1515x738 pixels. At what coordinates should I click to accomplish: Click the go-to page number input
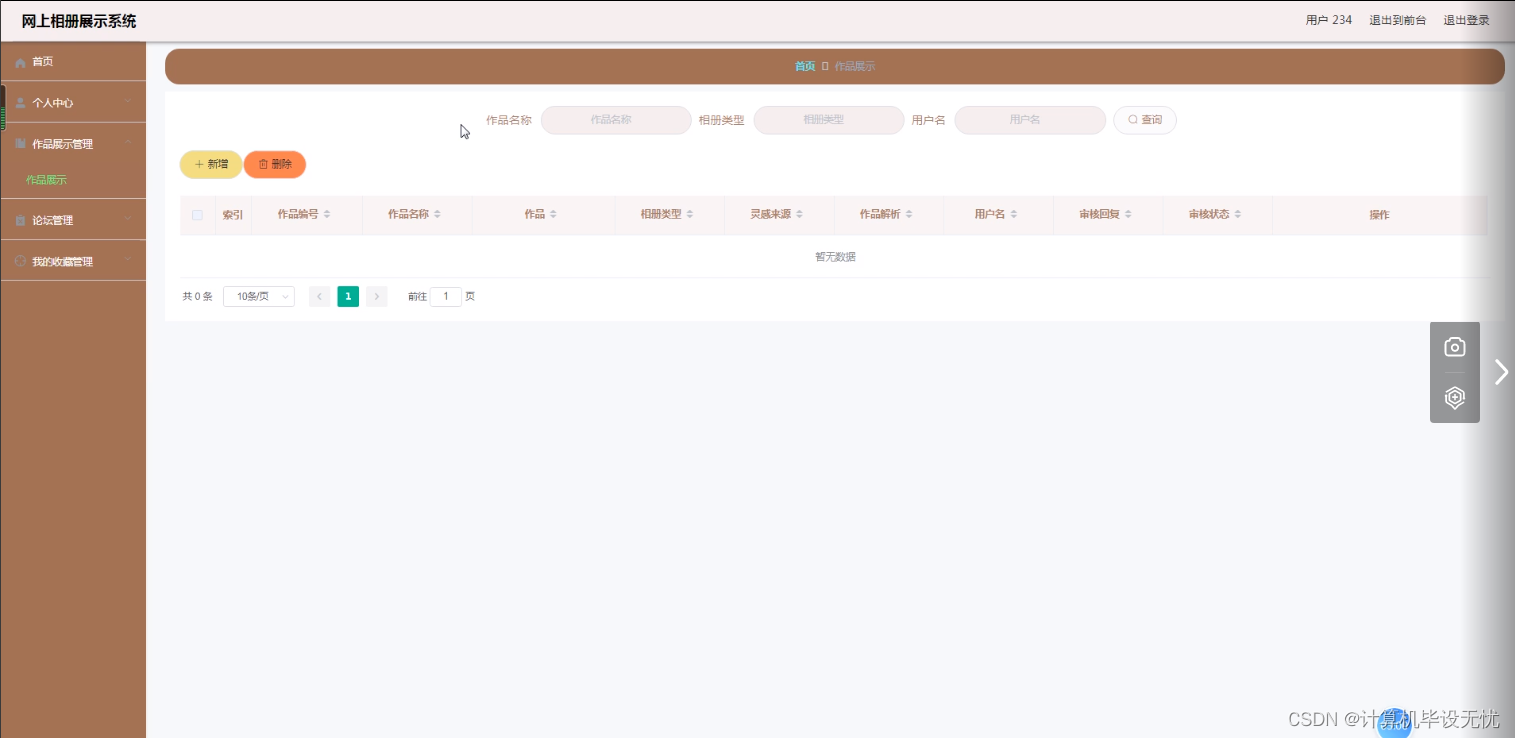click(x=446, y=296)
